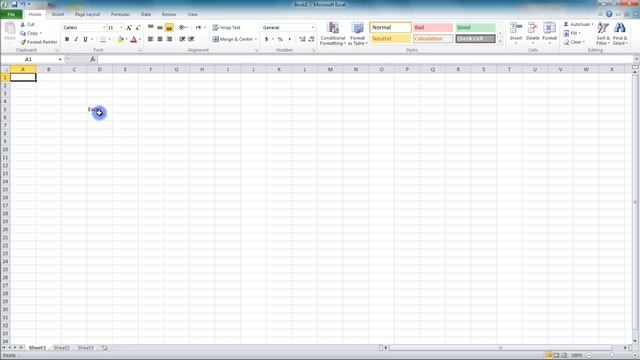
Task: Apply accounting dollar number format
Action: point(267,39)
